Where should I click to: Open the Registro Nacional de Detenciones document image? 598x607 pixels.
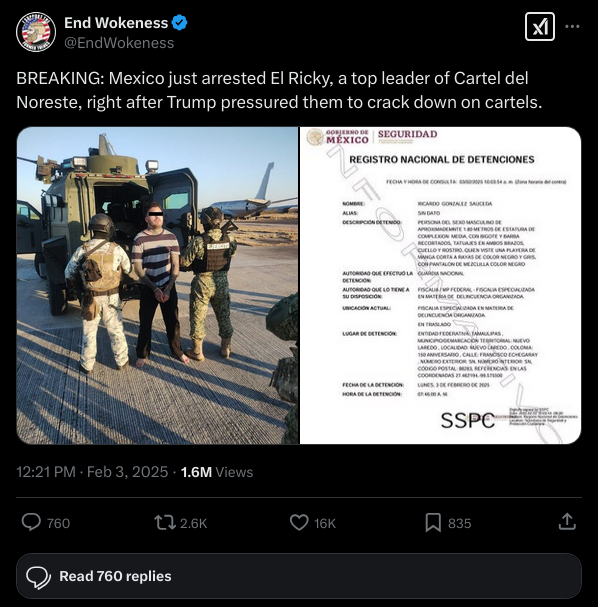pyautogui.click(x=440, y=285)
